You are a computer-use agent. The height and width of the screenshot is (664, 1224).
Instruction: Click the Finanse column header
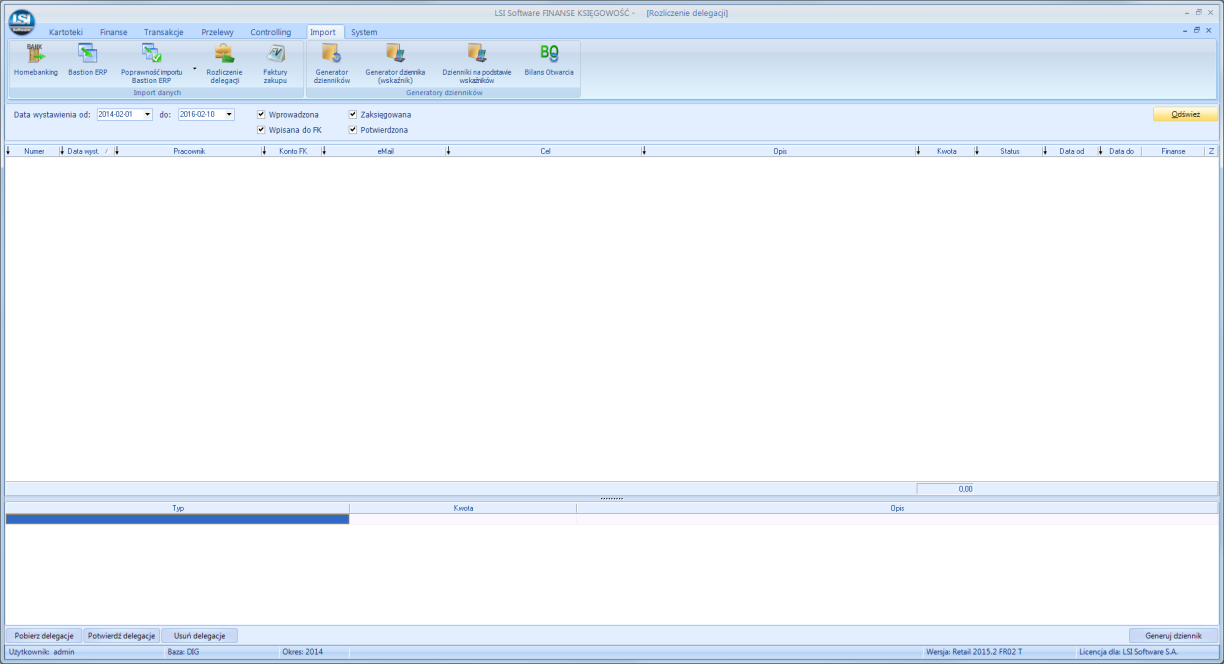point(1173,151)
